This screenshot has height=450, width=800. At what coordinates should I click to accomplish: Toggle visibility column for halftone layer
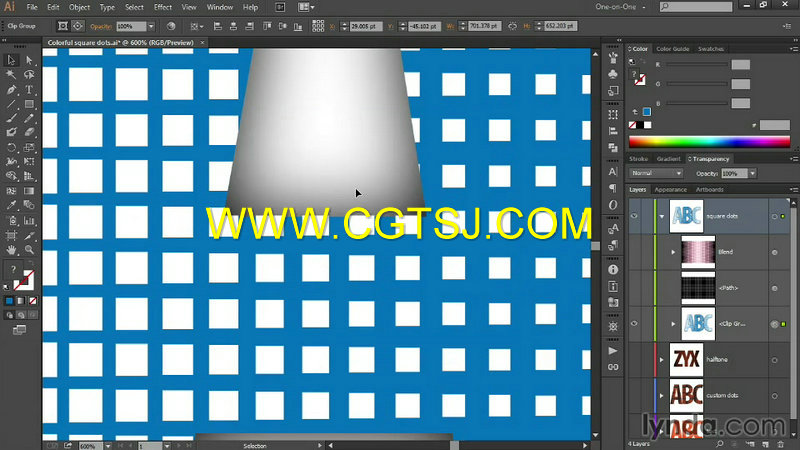click(634, 360)
